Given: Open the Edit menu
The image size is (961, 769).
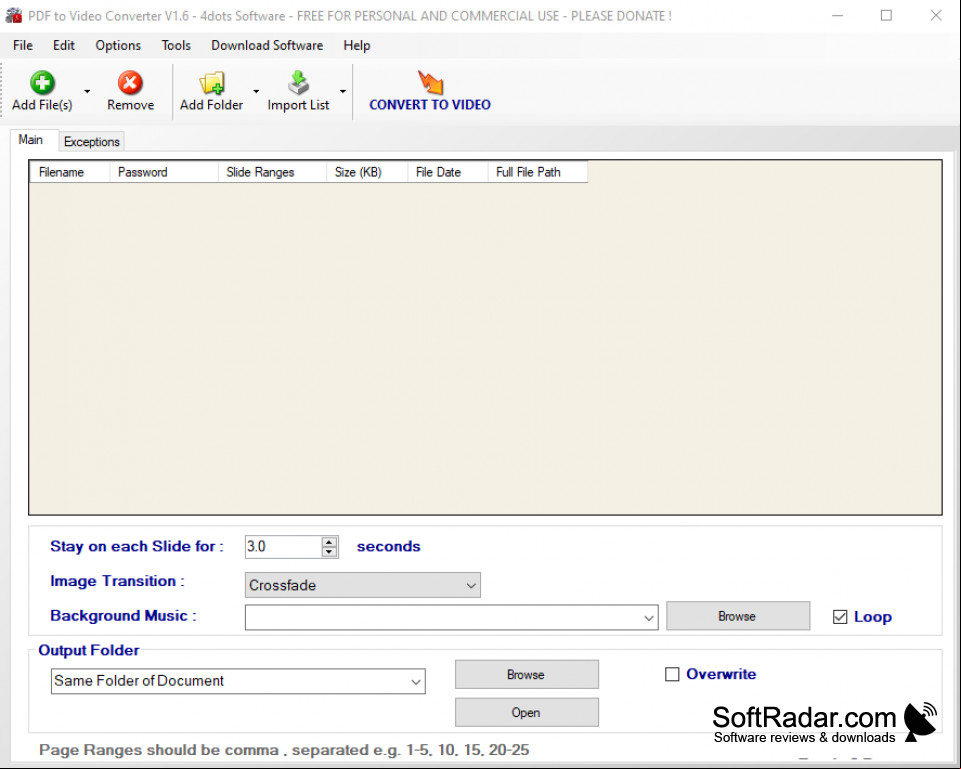Looking at the screenshot, I should click(64, 45).
